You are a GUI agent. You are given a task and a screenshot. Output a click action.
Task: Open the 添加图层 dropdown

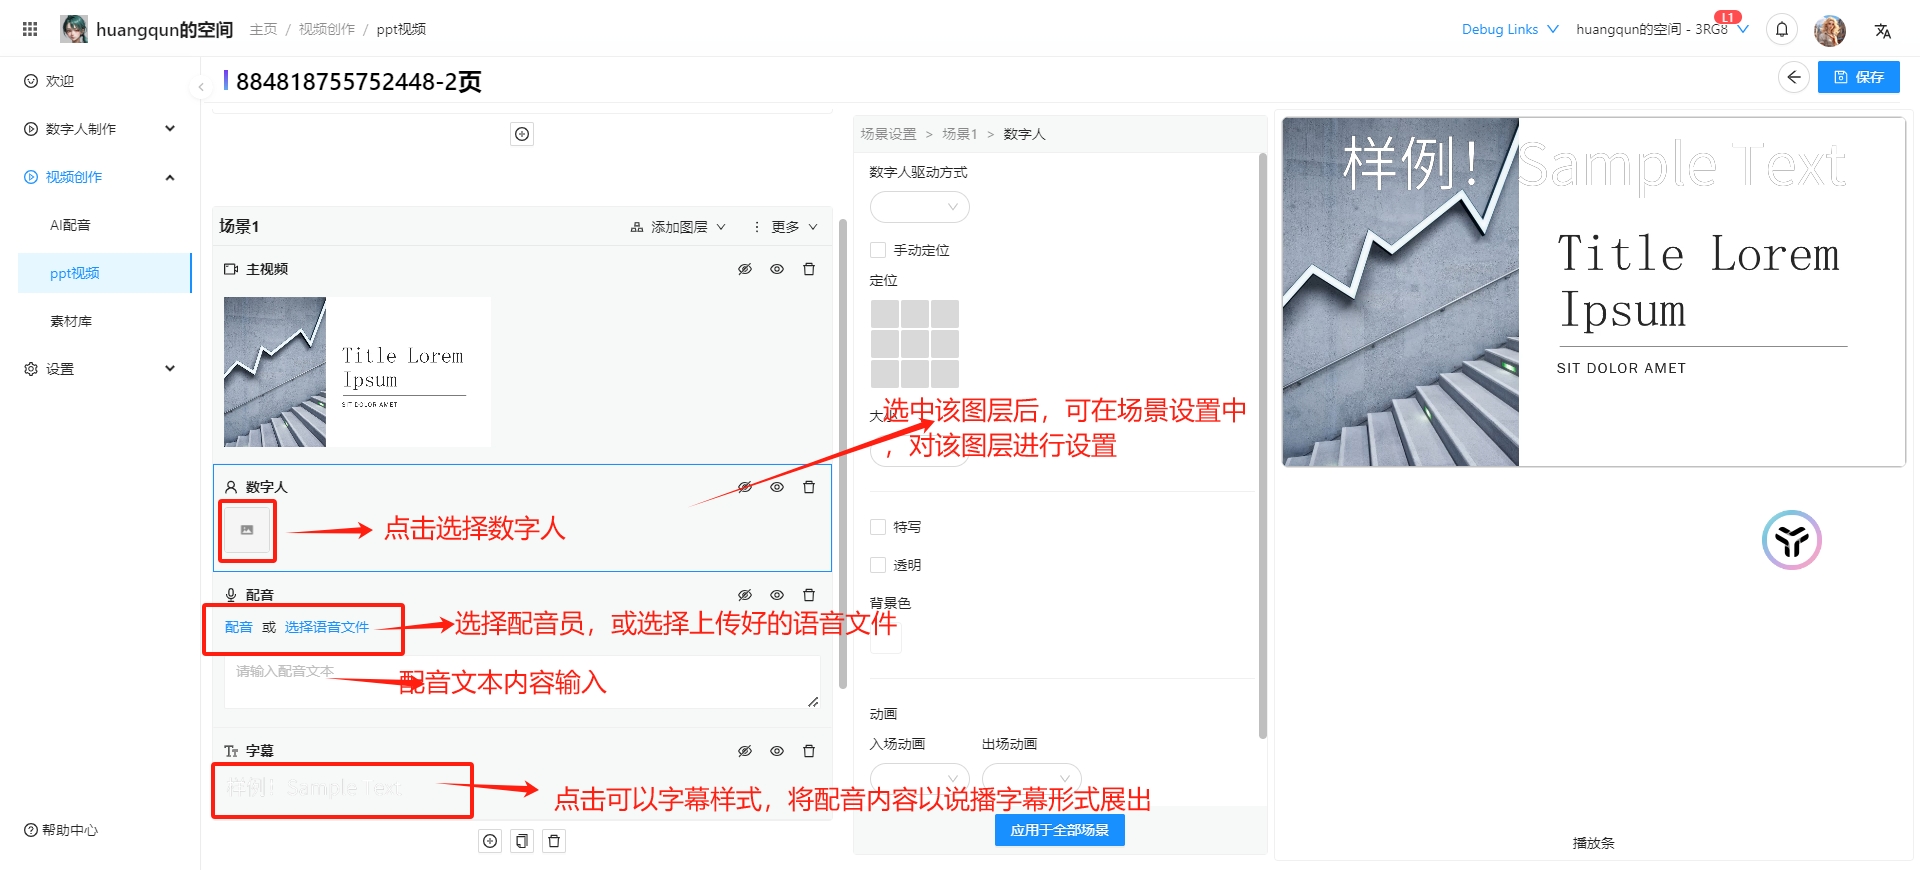(x=678, y=227)
